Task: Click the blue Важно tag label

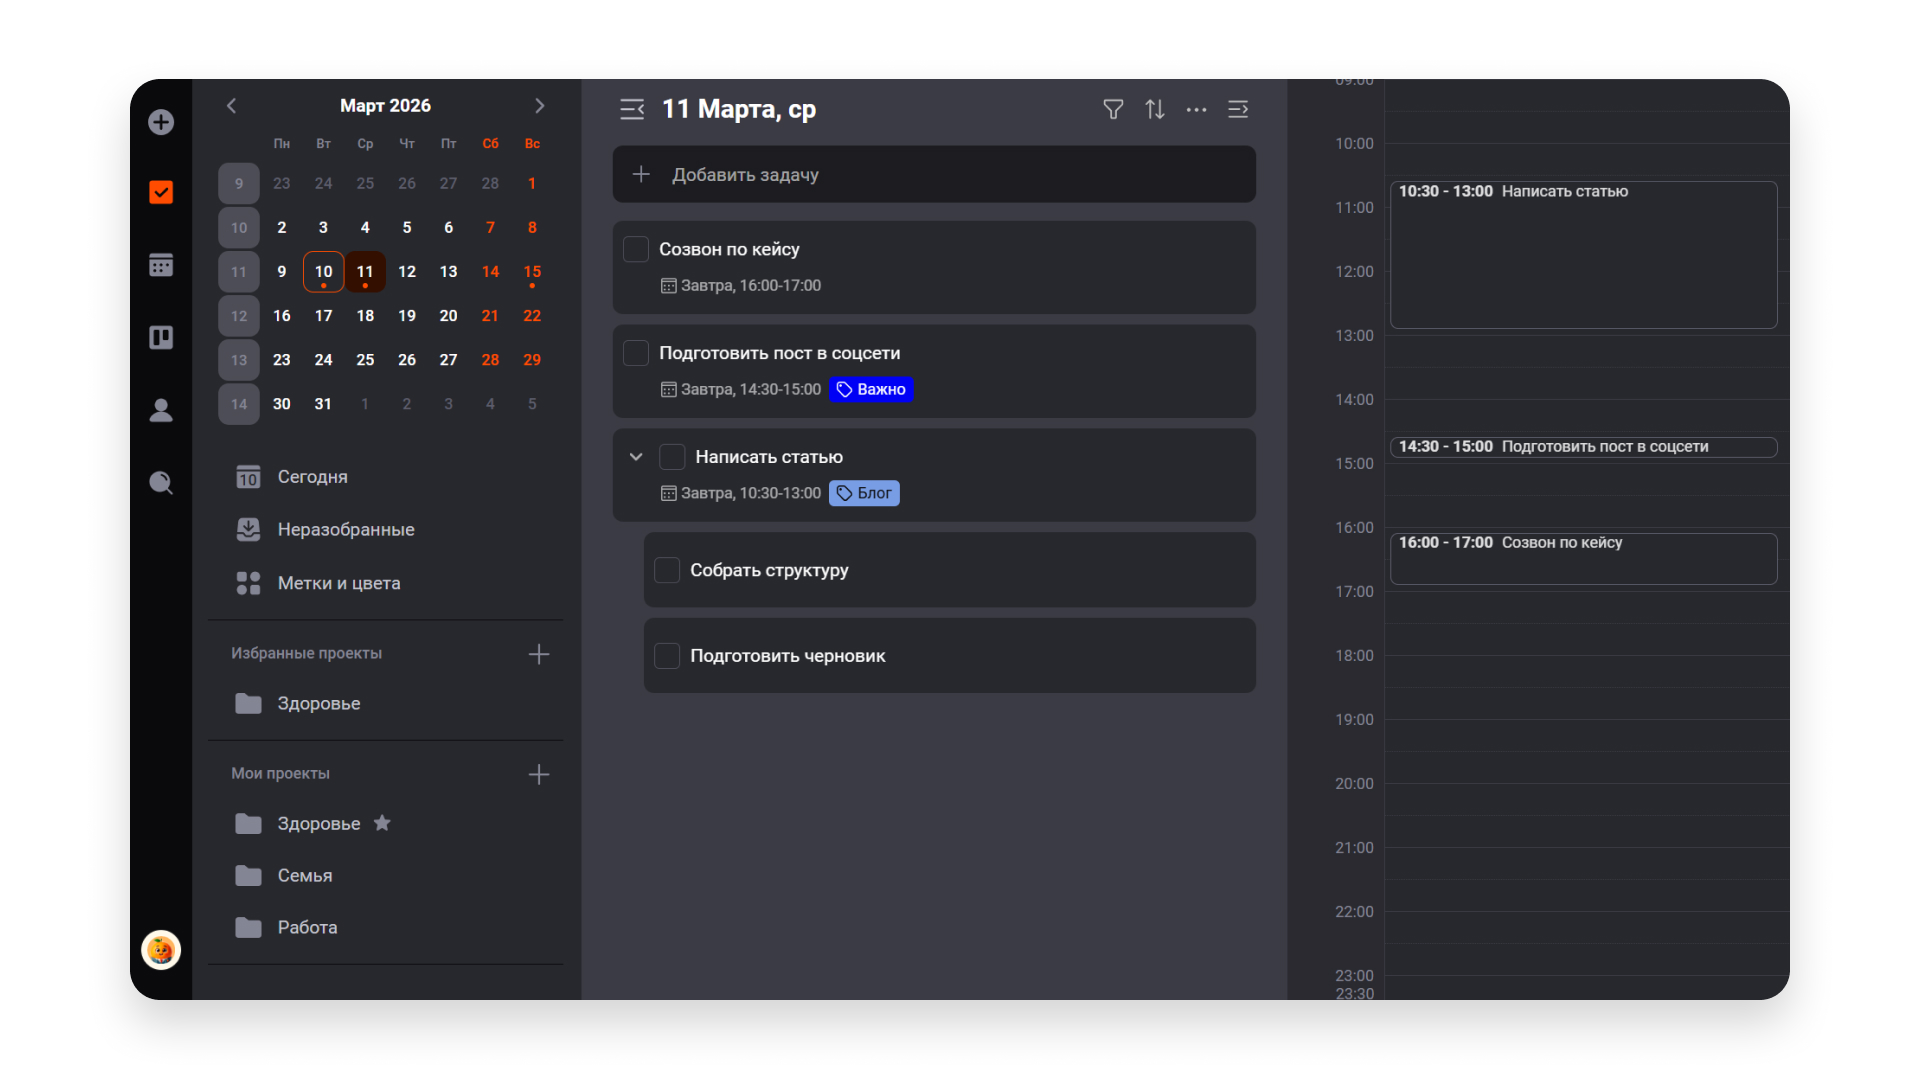Action: [x=871, y=389]
